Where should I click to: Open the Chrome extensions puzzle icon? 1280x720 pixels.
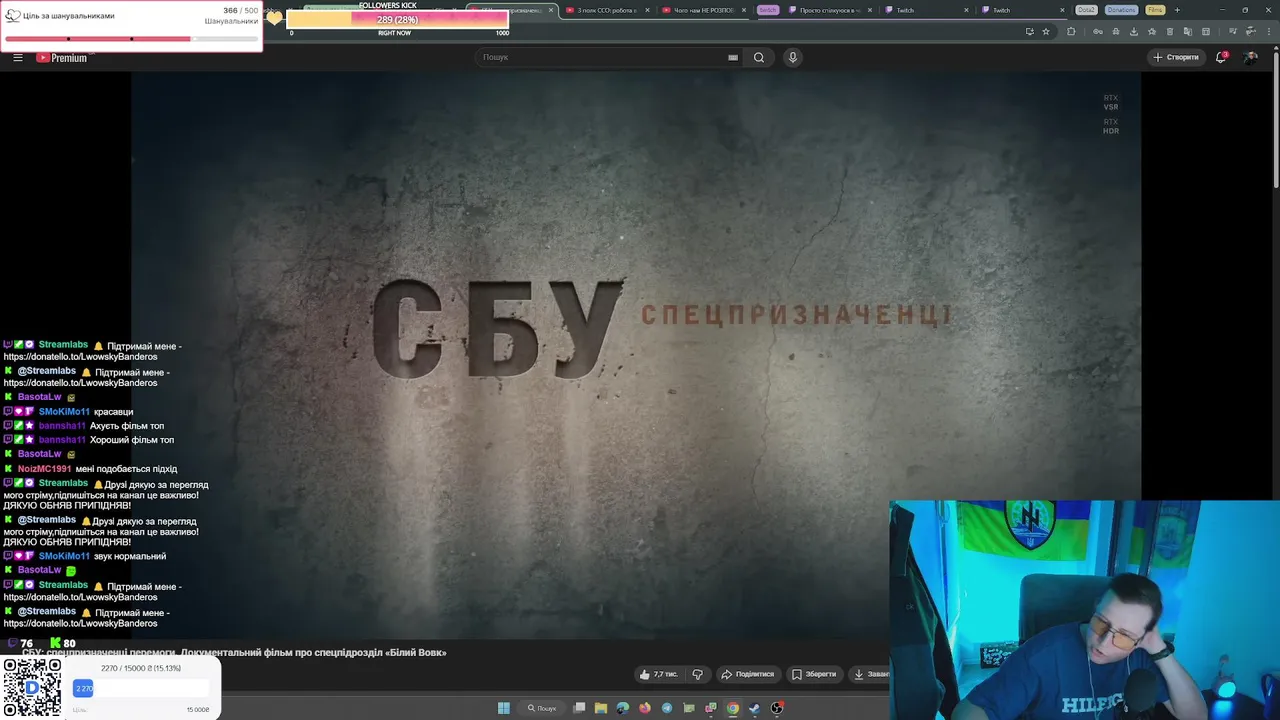[x=1071, y=31]
